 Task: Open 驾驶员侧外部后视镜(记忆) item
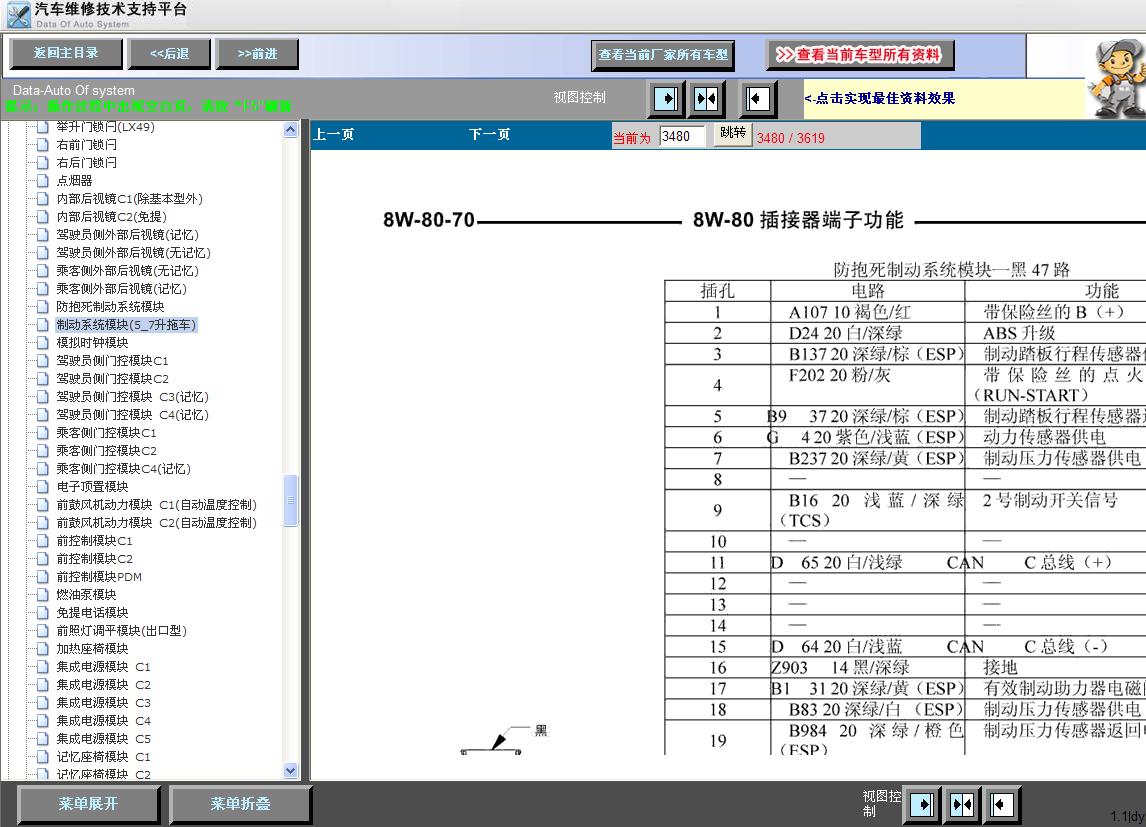click(x=127, y=235)
